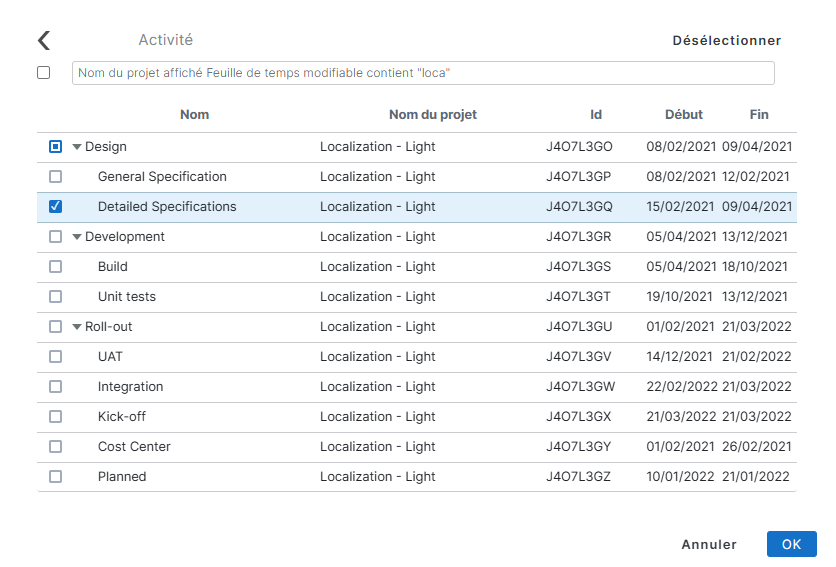This screenshot has height=567, width=836.
Task: Click the back arrow icon
Action: pos(43,41)
